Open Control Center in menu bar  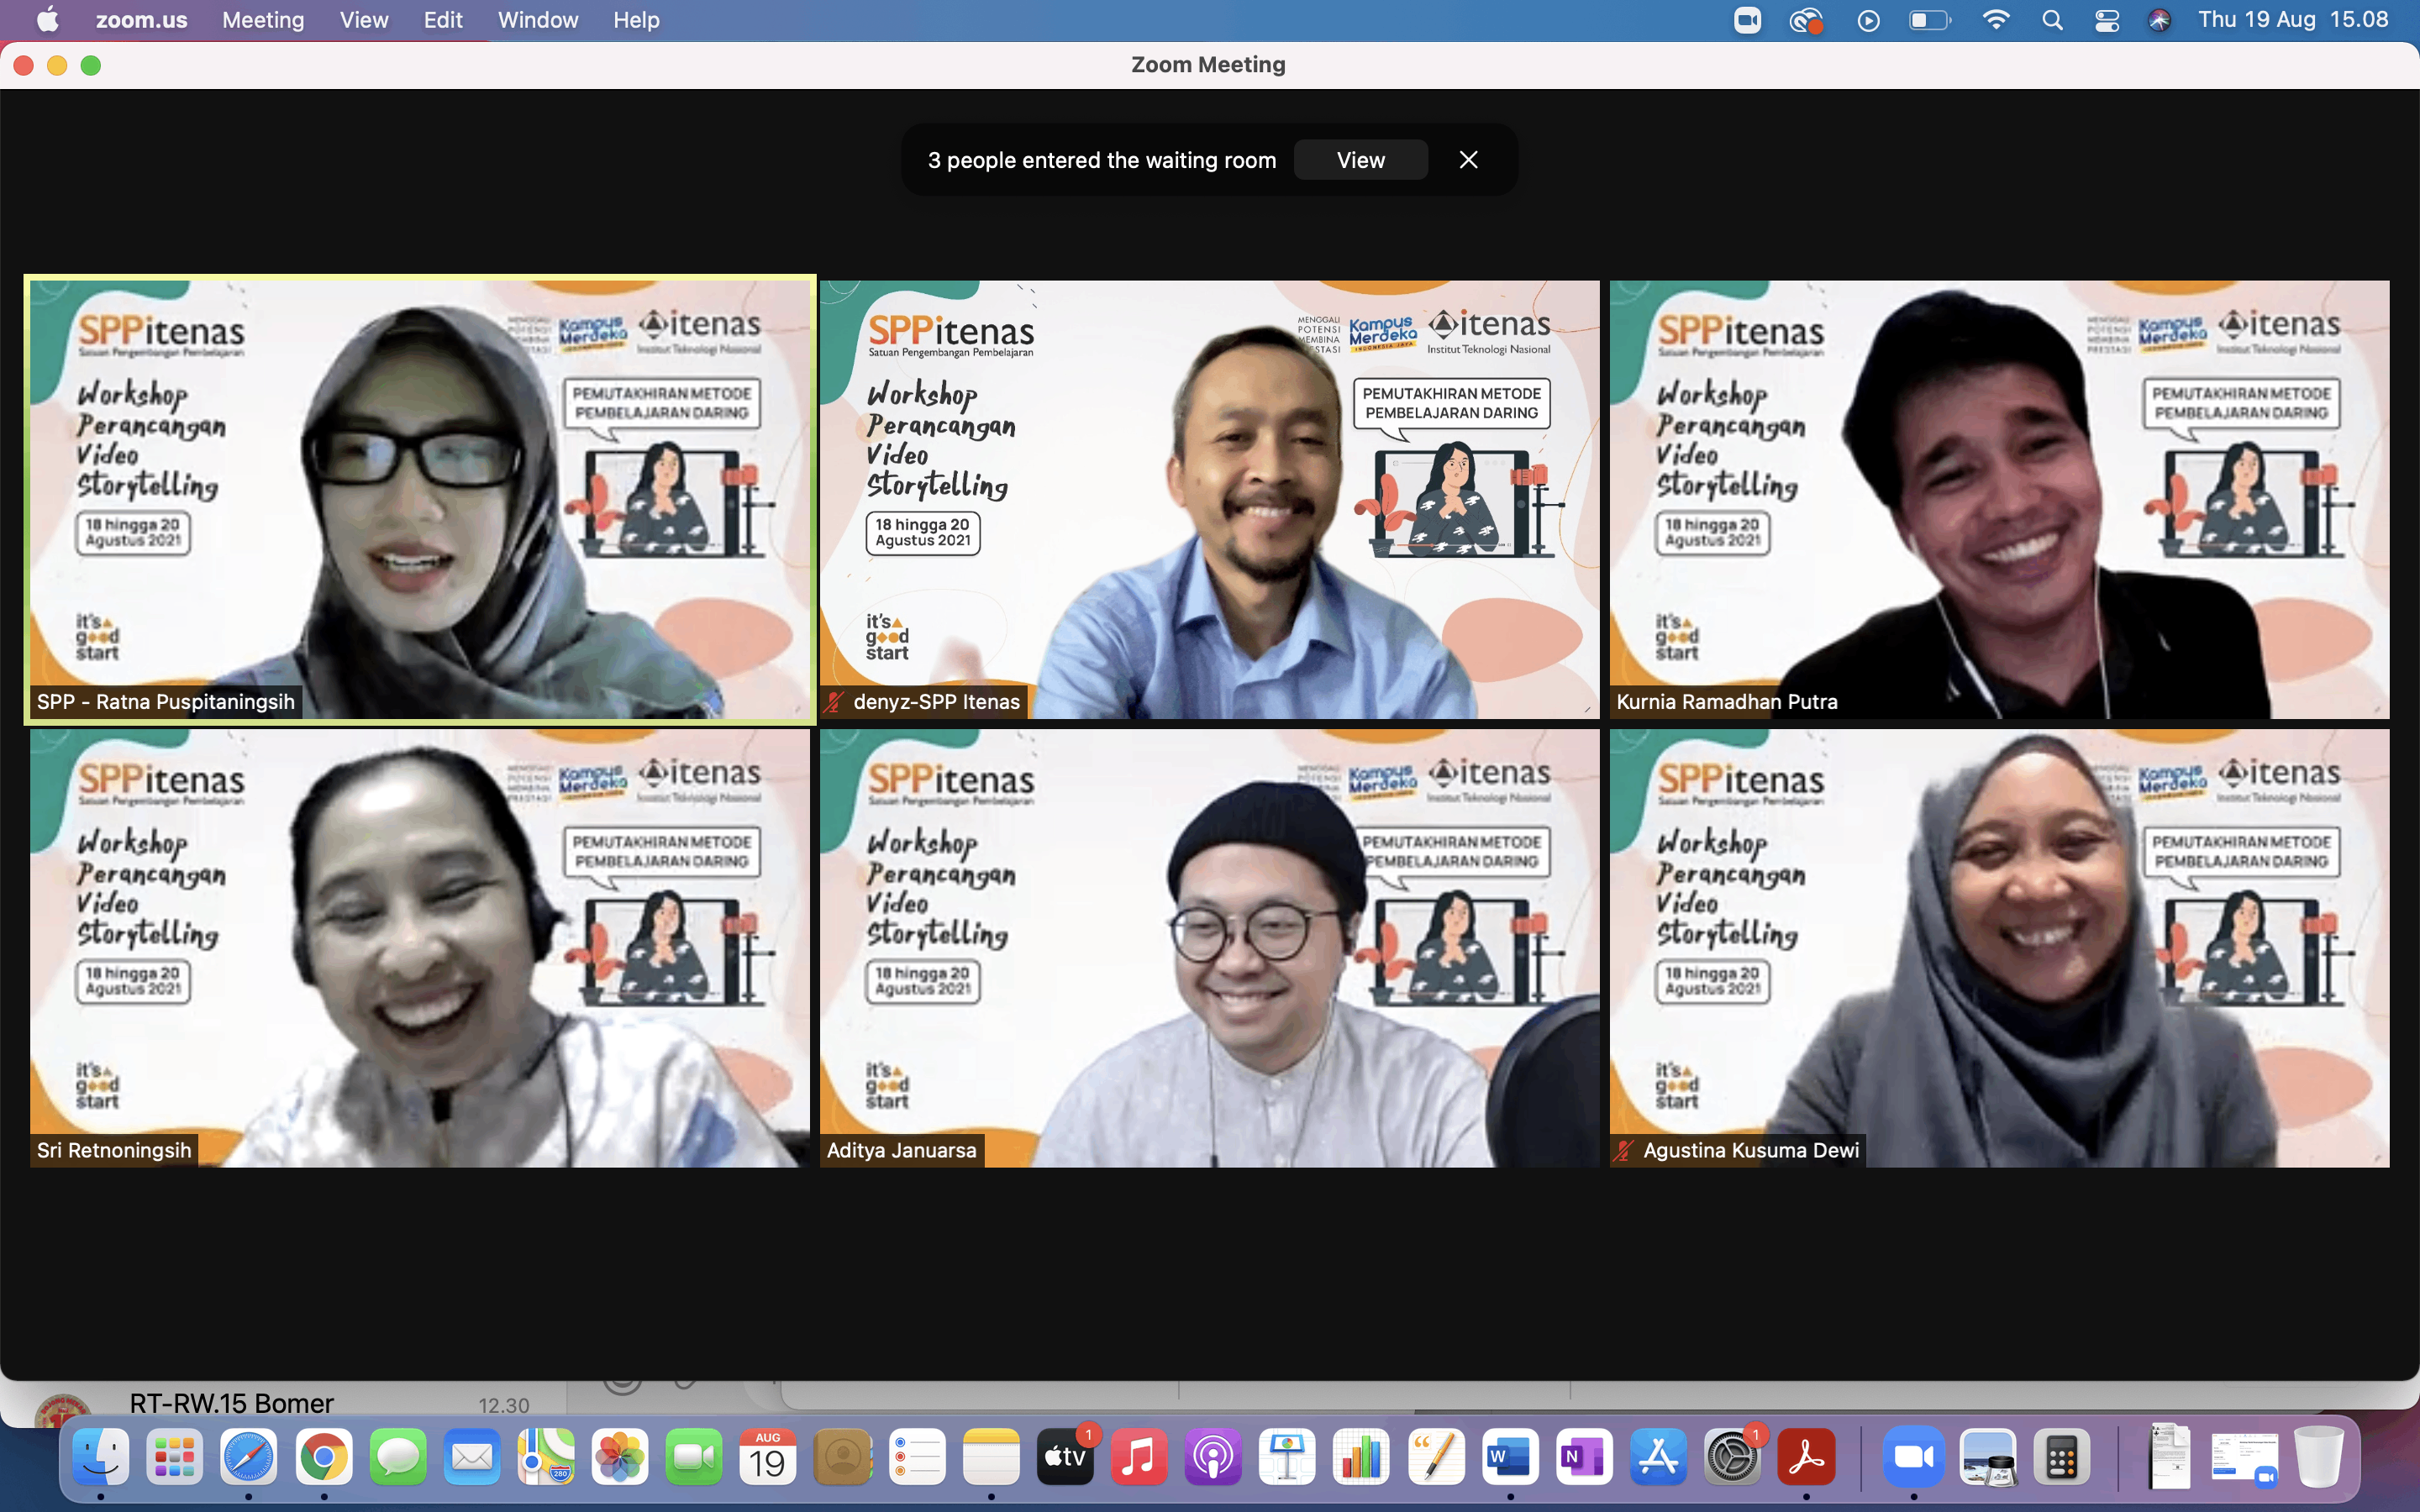(x=2107, y=20)
